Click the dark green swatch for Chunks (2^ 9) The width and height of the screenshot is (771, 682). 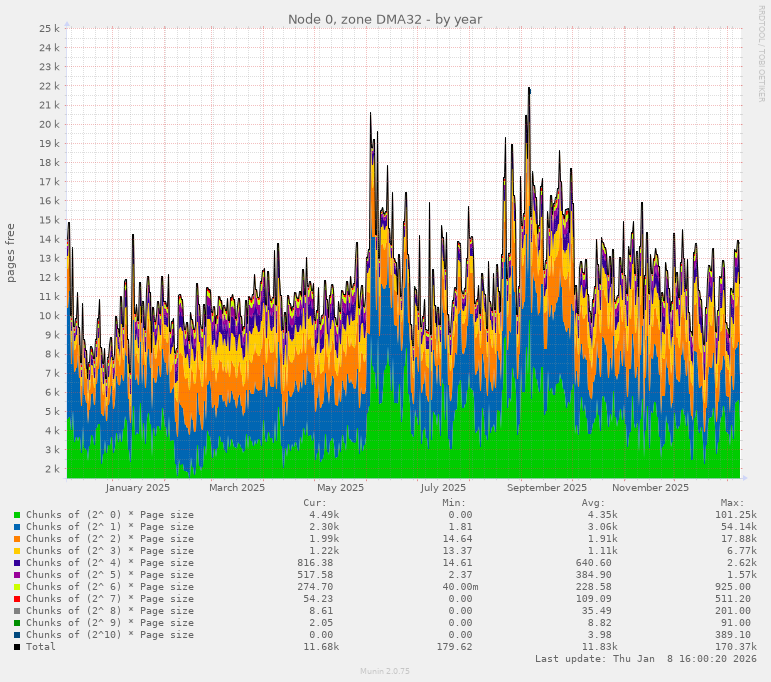tap(17, 623)
